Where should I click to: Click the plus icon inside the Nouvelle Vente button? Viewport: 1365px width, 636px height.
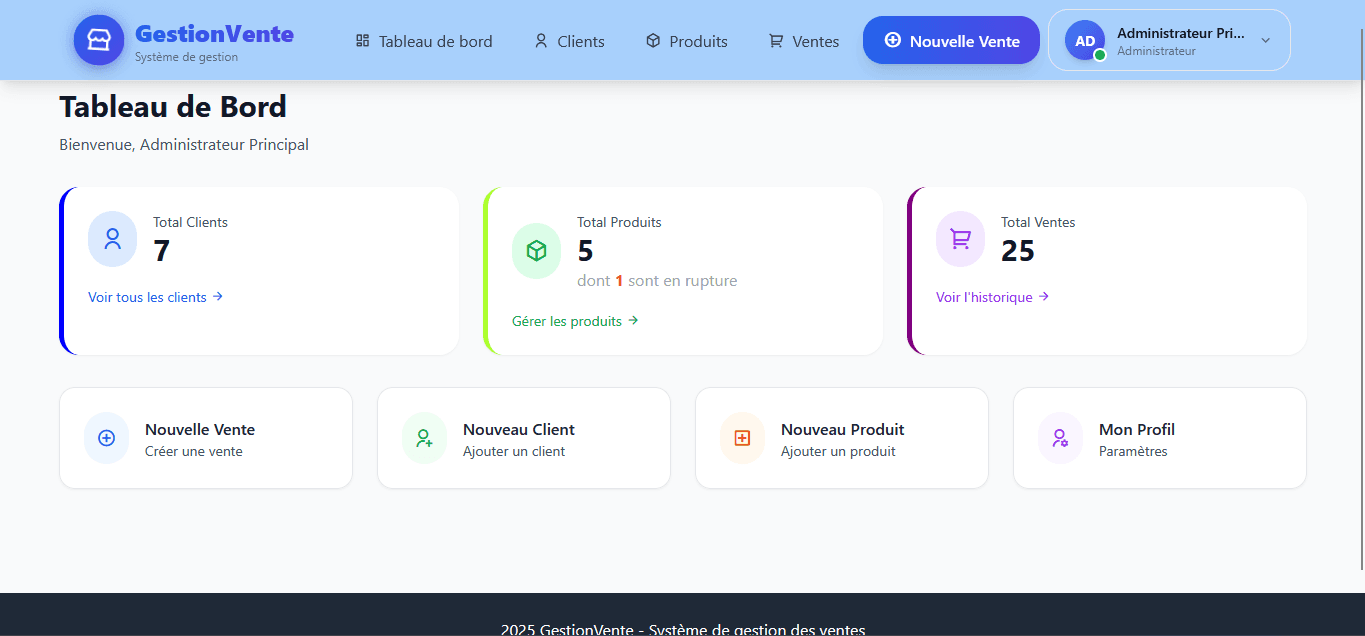pyautogui.click(x=893, y=40)
